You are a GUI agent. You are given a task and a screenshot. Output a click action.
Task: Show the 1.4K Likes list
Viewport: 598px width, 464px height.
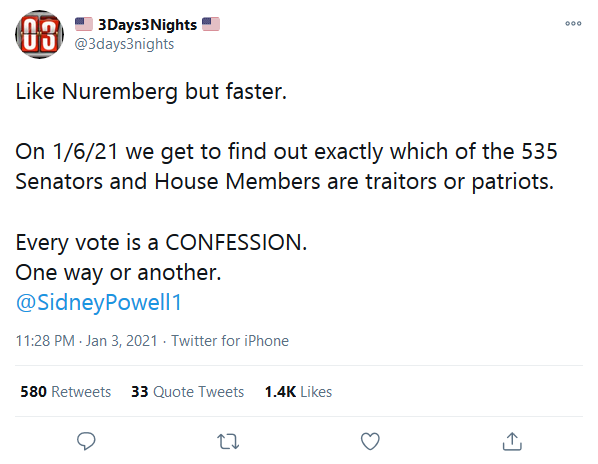pyautogui.click(x=298, y=392)
